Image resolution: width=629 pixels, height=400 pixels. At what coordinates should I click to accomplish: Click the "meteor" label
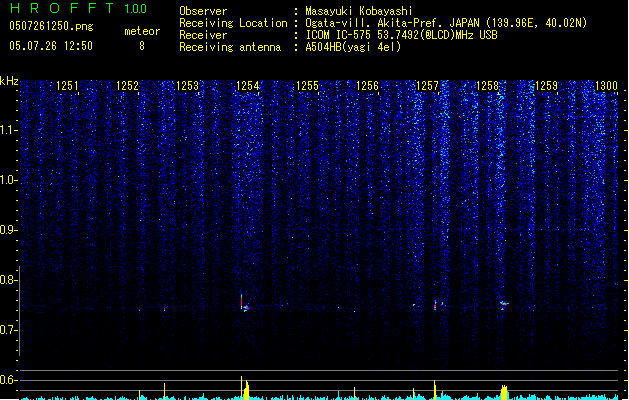pos(142,31)
